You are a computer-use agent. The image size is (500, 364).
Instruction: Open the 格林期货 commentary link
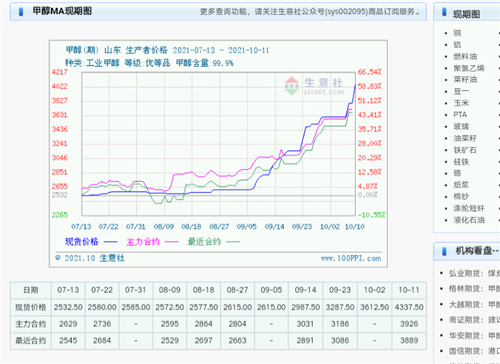tap(474, 289)
